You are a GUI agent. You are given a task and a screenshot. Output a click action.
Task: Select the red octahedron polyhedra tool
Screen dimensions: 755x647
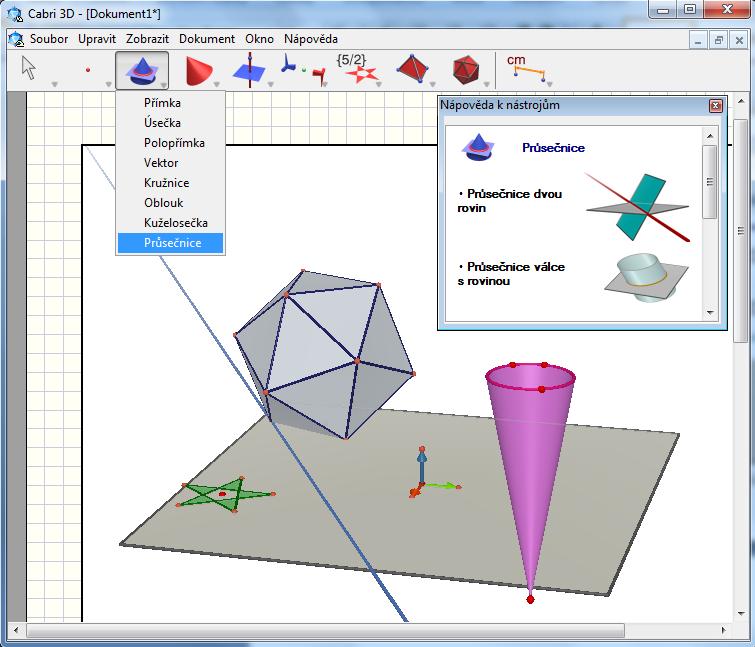pos(412,69)
